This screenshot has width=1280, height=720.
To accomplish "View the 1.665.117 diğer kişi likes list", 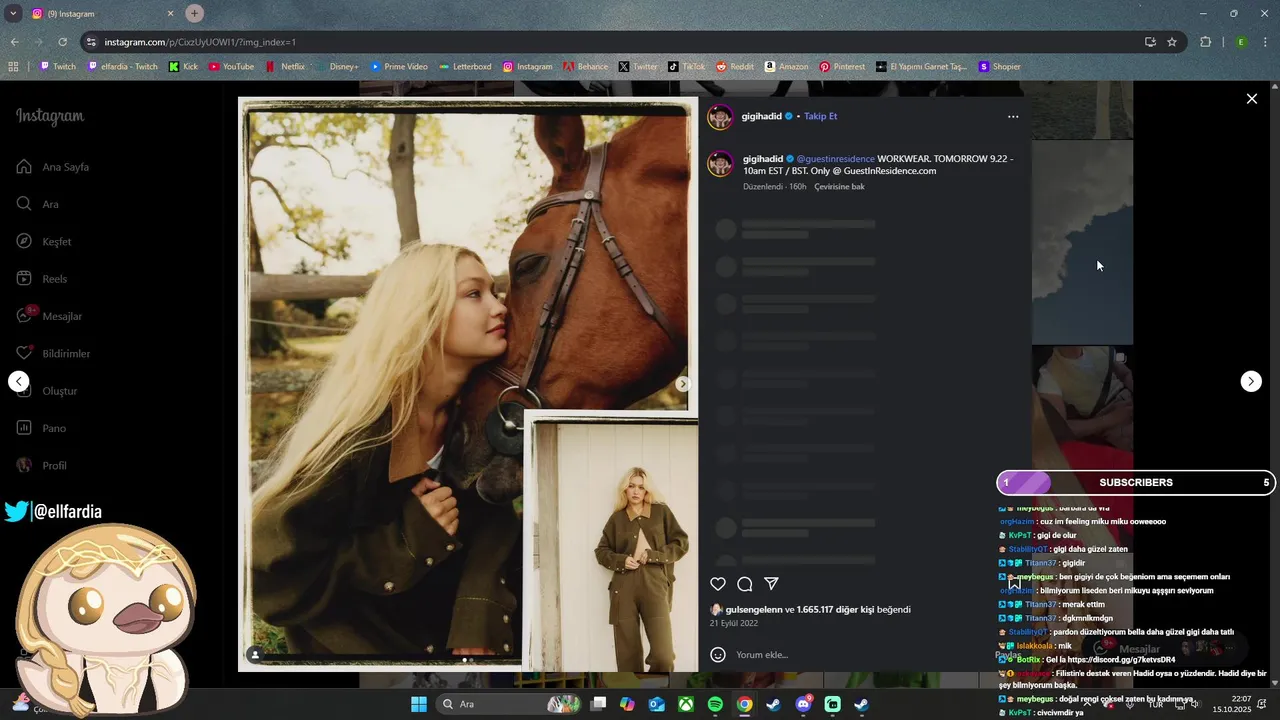I will [x=835, y=609].
